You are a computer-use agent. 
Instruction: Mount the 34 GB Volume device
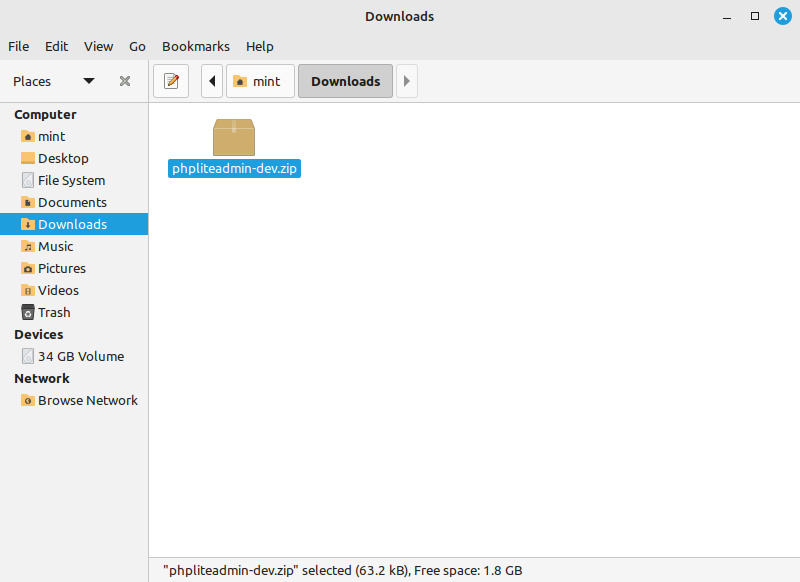coord(74,356)
